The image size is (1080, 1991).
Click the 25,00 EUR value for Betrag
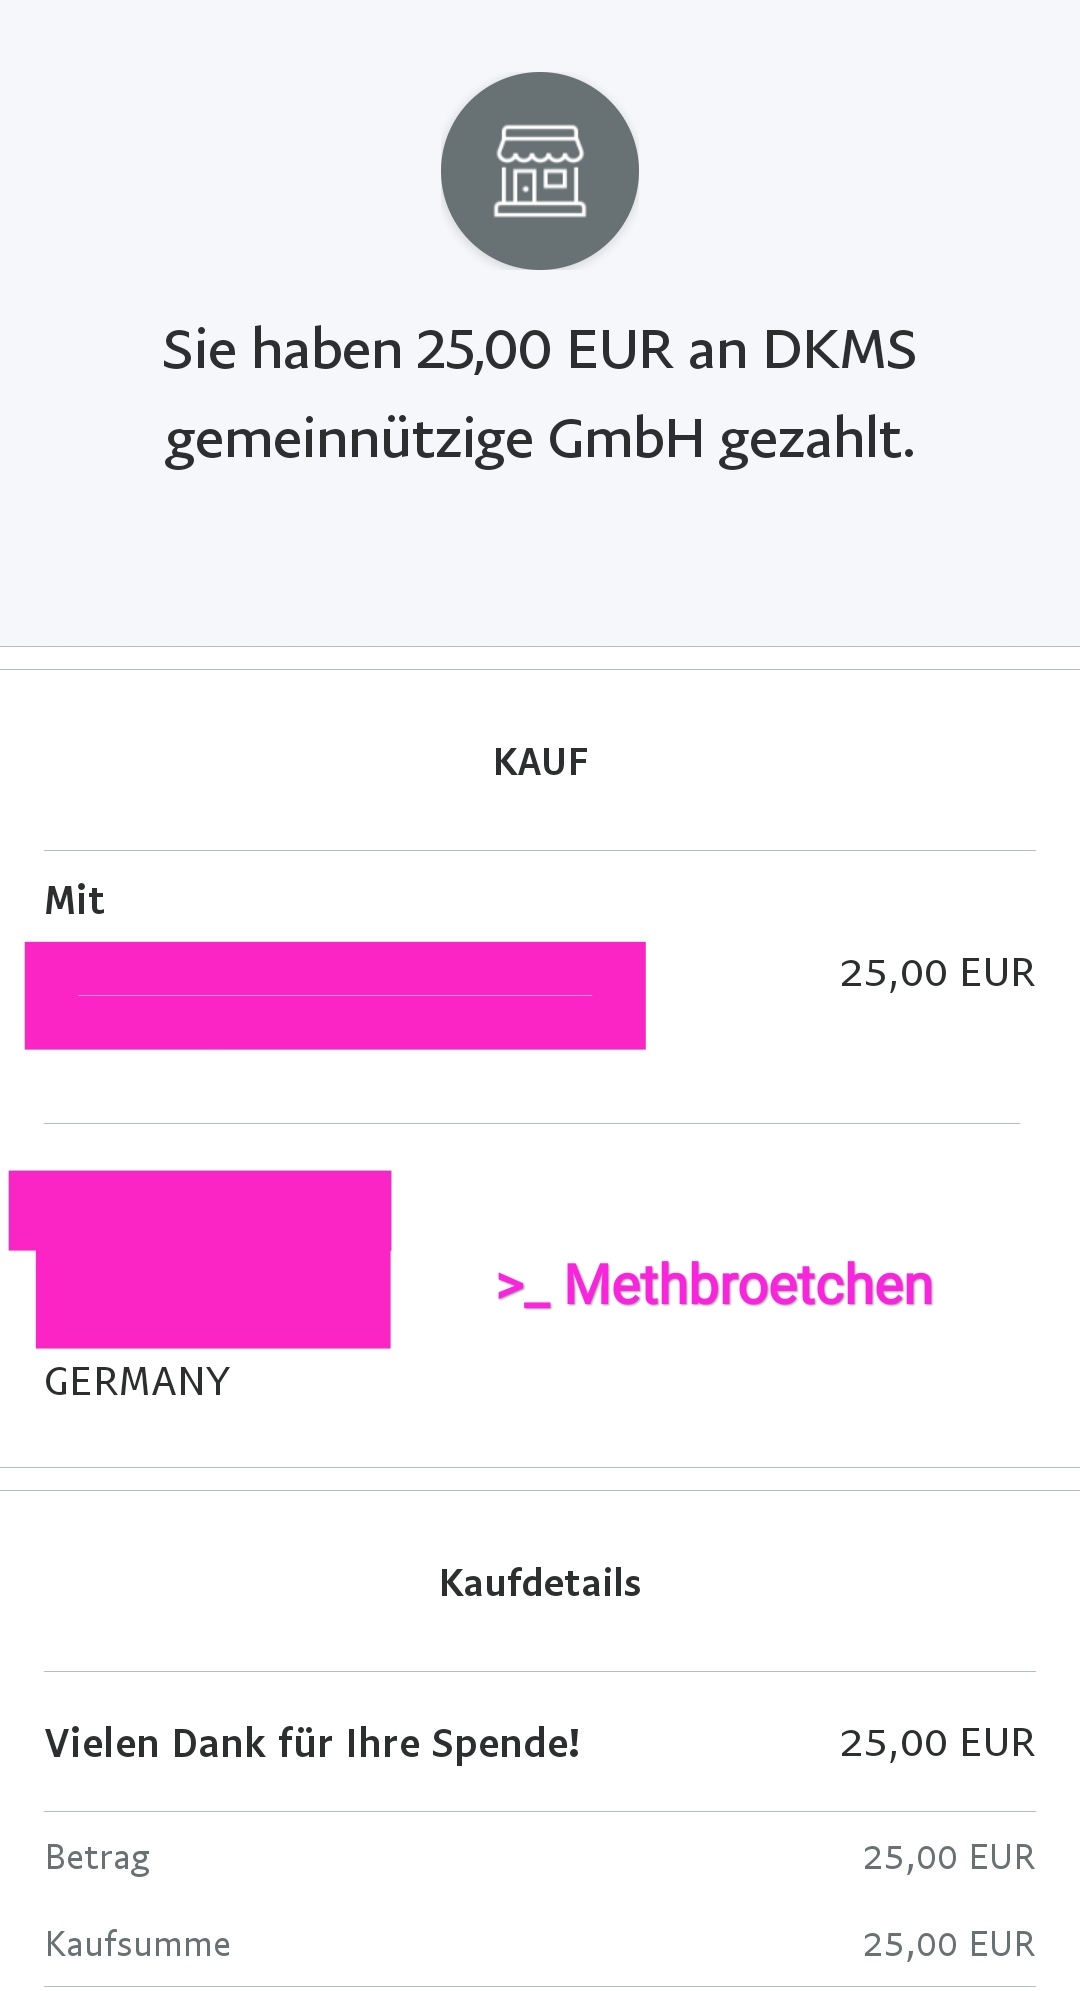coord(948,1857)
